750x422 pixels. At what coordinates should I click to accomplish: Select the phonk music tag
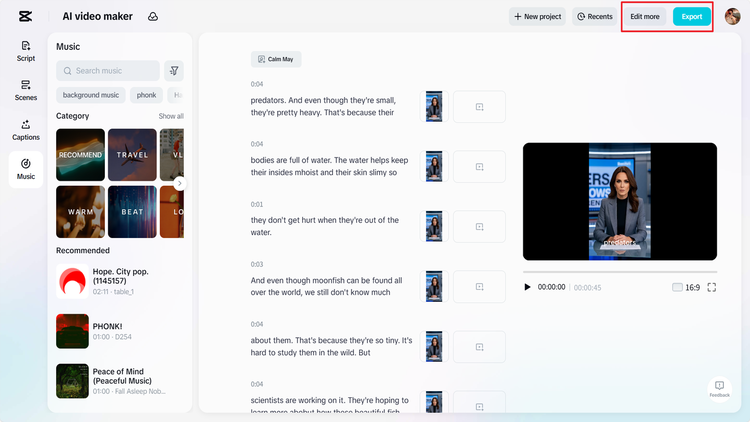147,95
